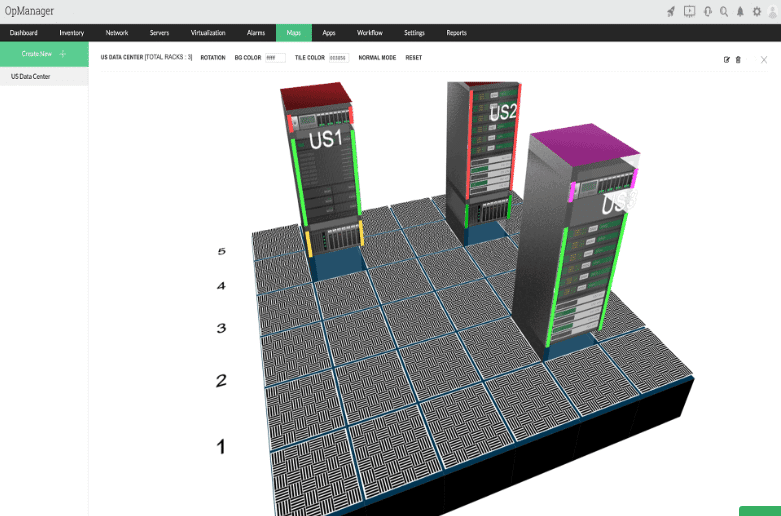Image resolution: width=781 pixels, height=516 pixels.
Task: Click the BG COLOR value field
Action: 275,58
